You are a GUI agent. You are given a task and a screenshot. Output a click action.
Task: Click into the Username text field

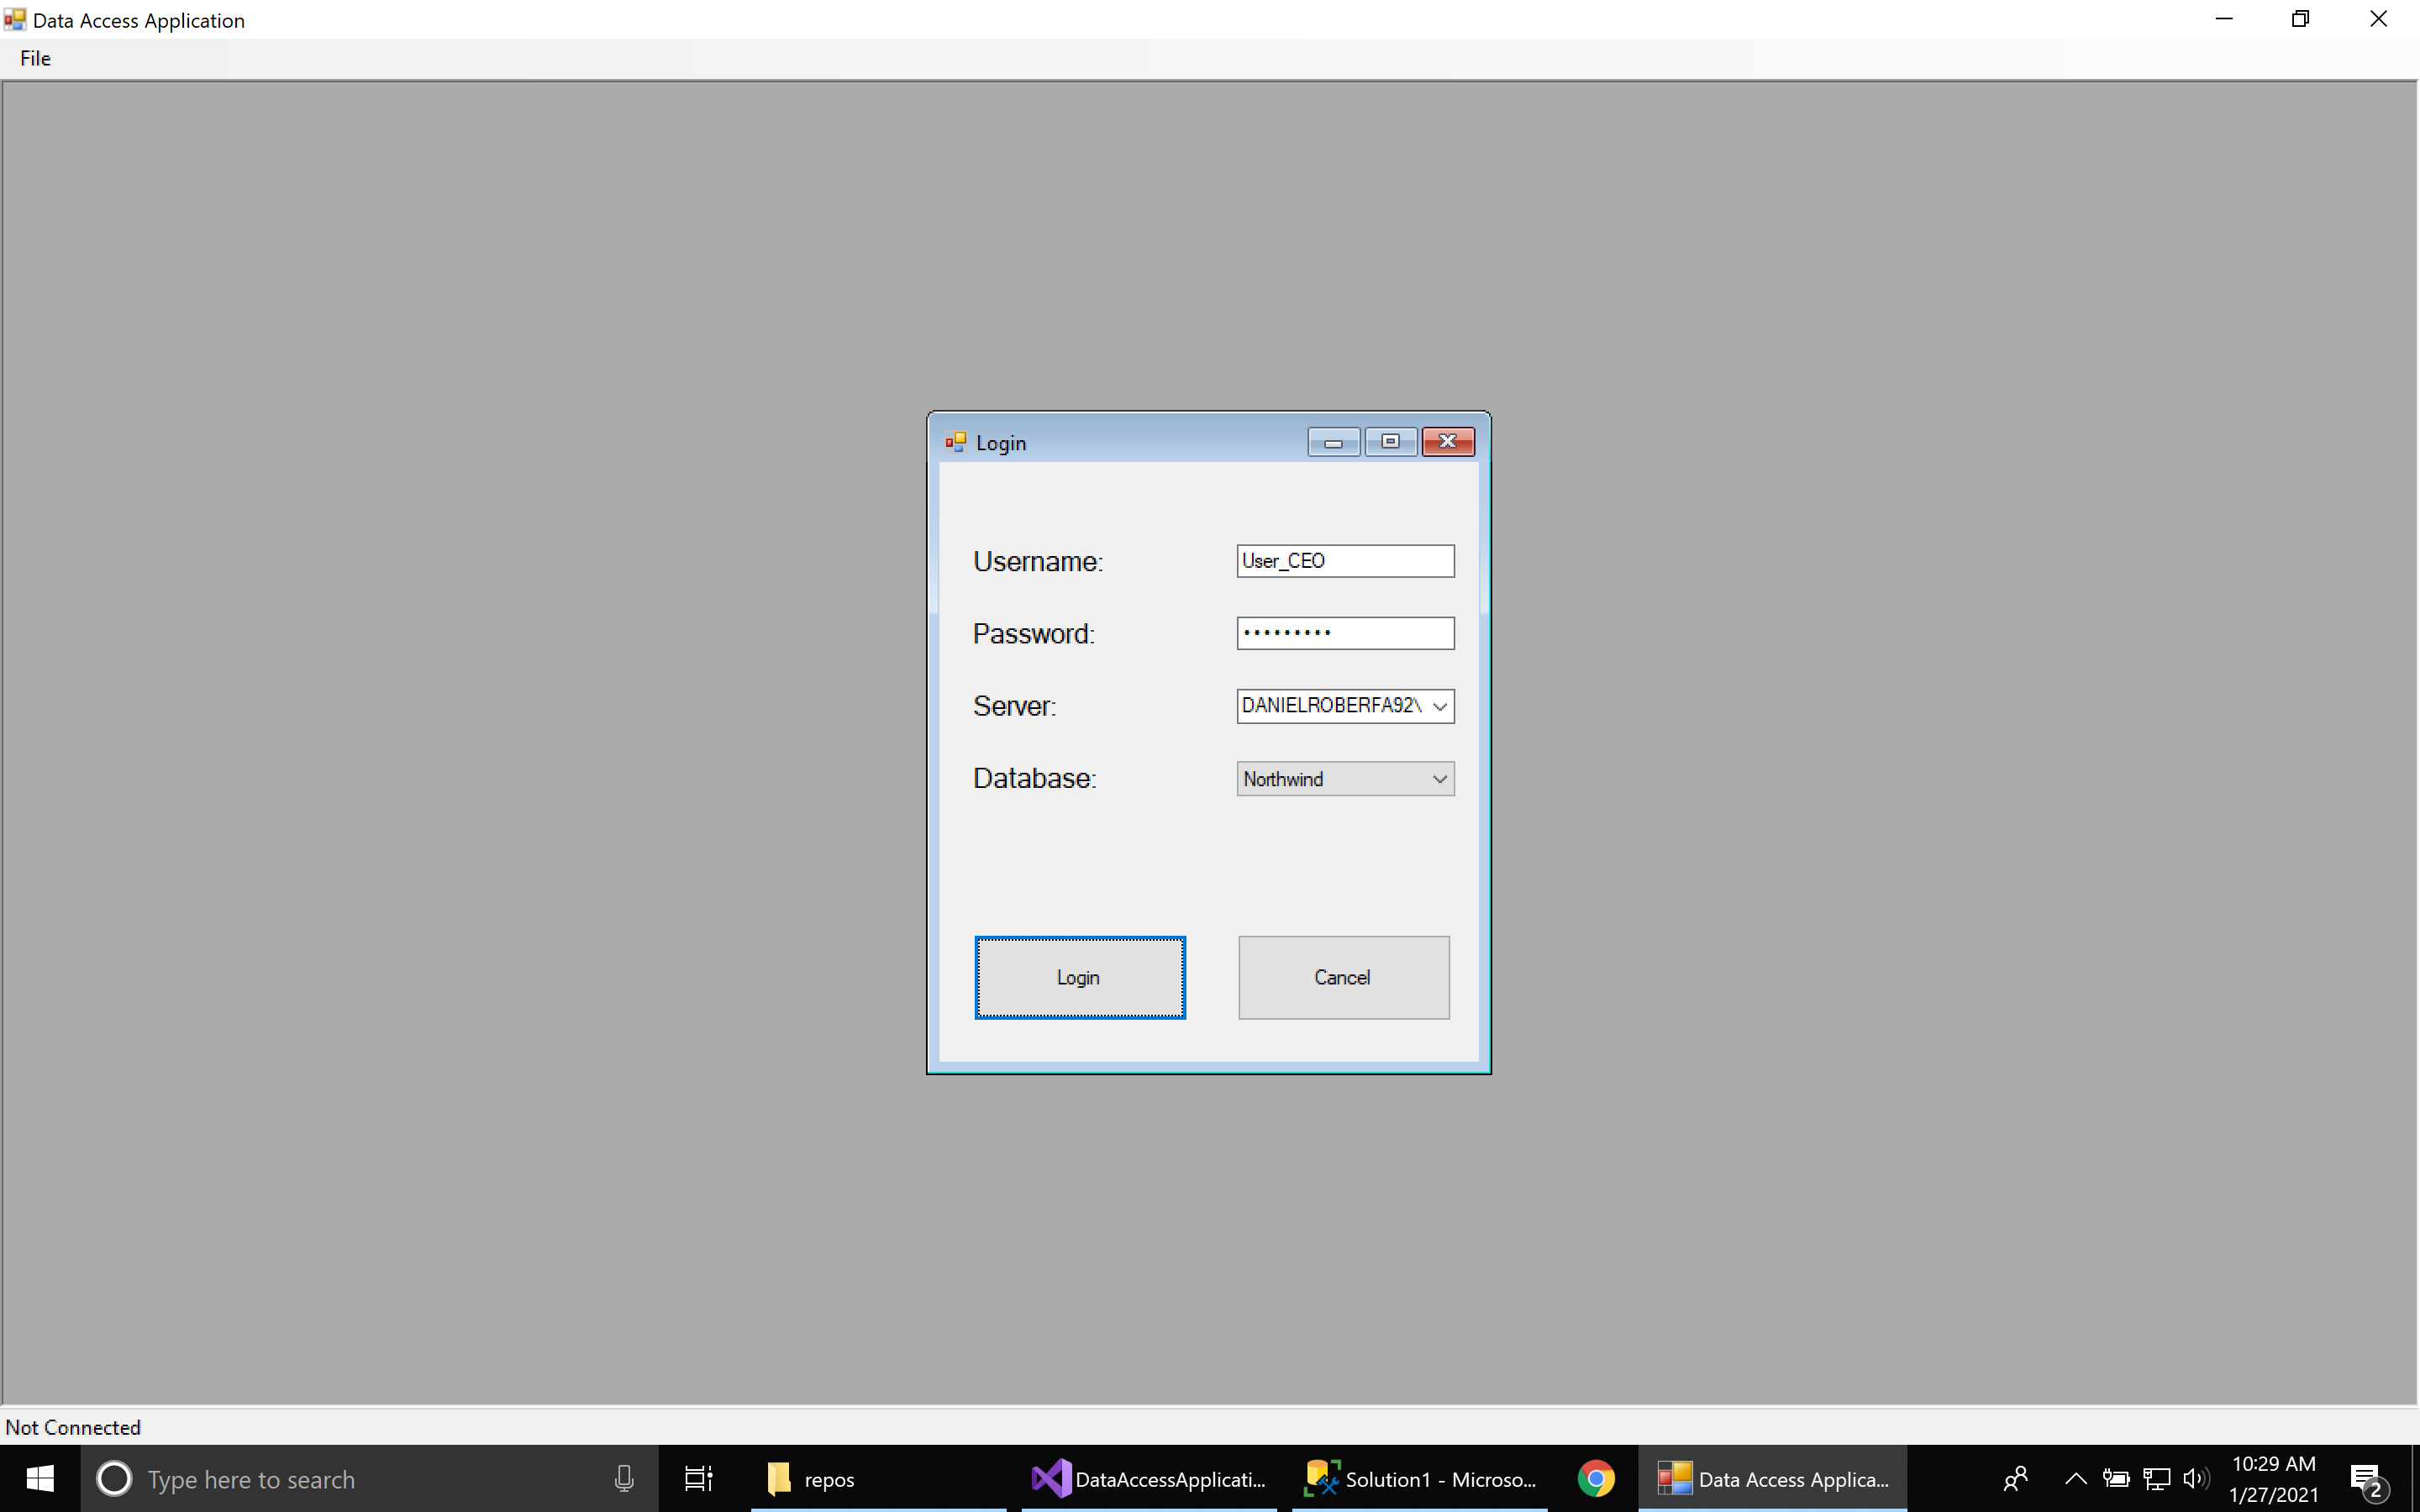coord(1344,561)
